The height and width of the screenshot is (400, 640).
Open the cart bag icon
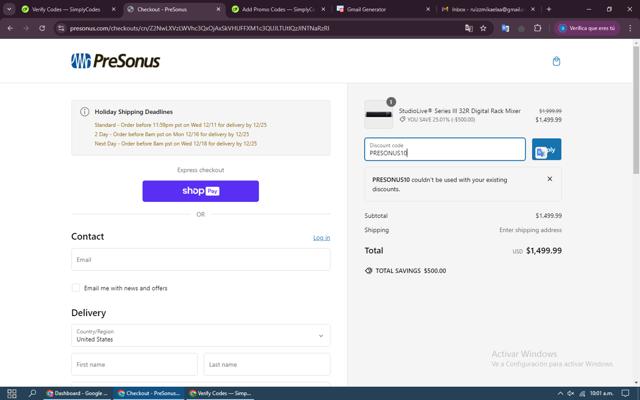pyautogui.click(x=556, y=61)
